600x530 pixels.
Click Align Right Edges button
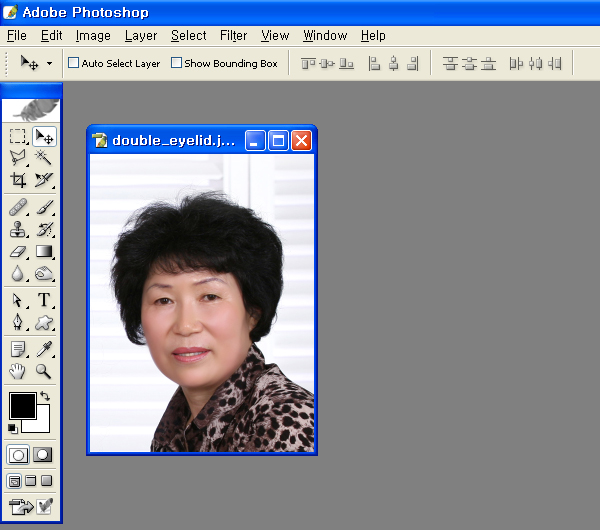412,64
